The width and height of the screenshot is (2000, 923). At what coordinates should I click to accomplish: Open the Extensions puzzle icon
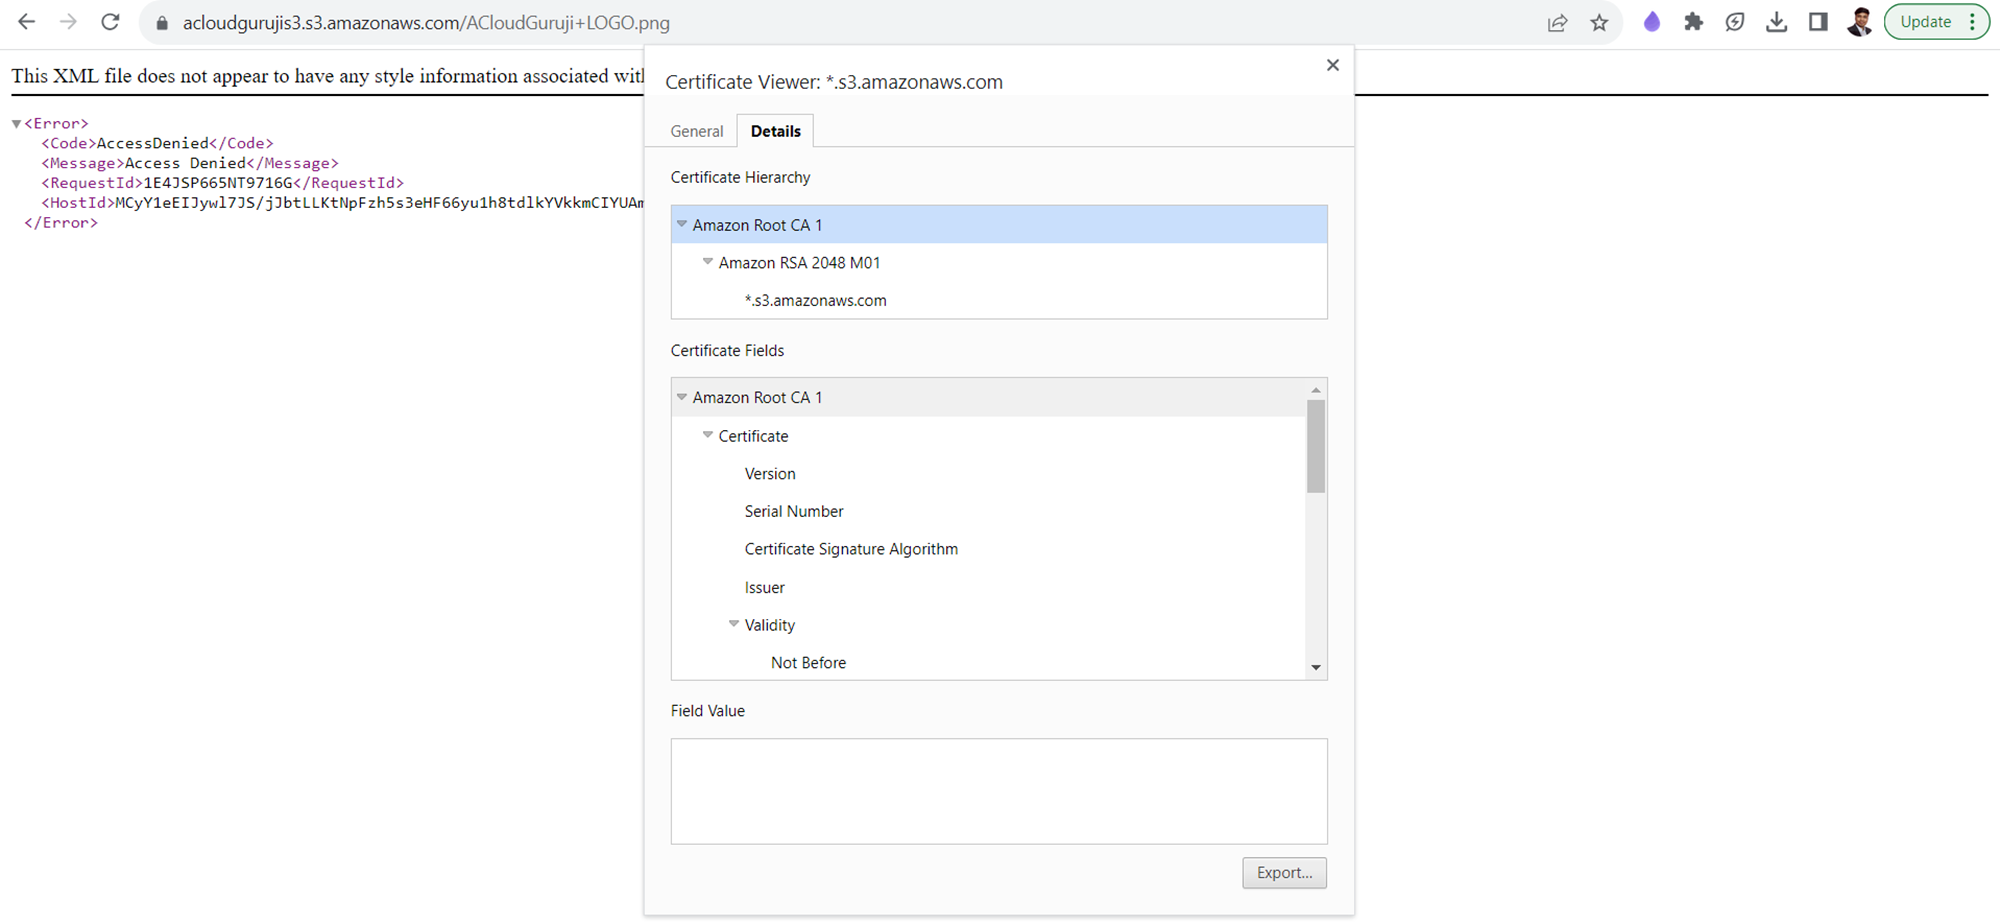click(1693, 22)
